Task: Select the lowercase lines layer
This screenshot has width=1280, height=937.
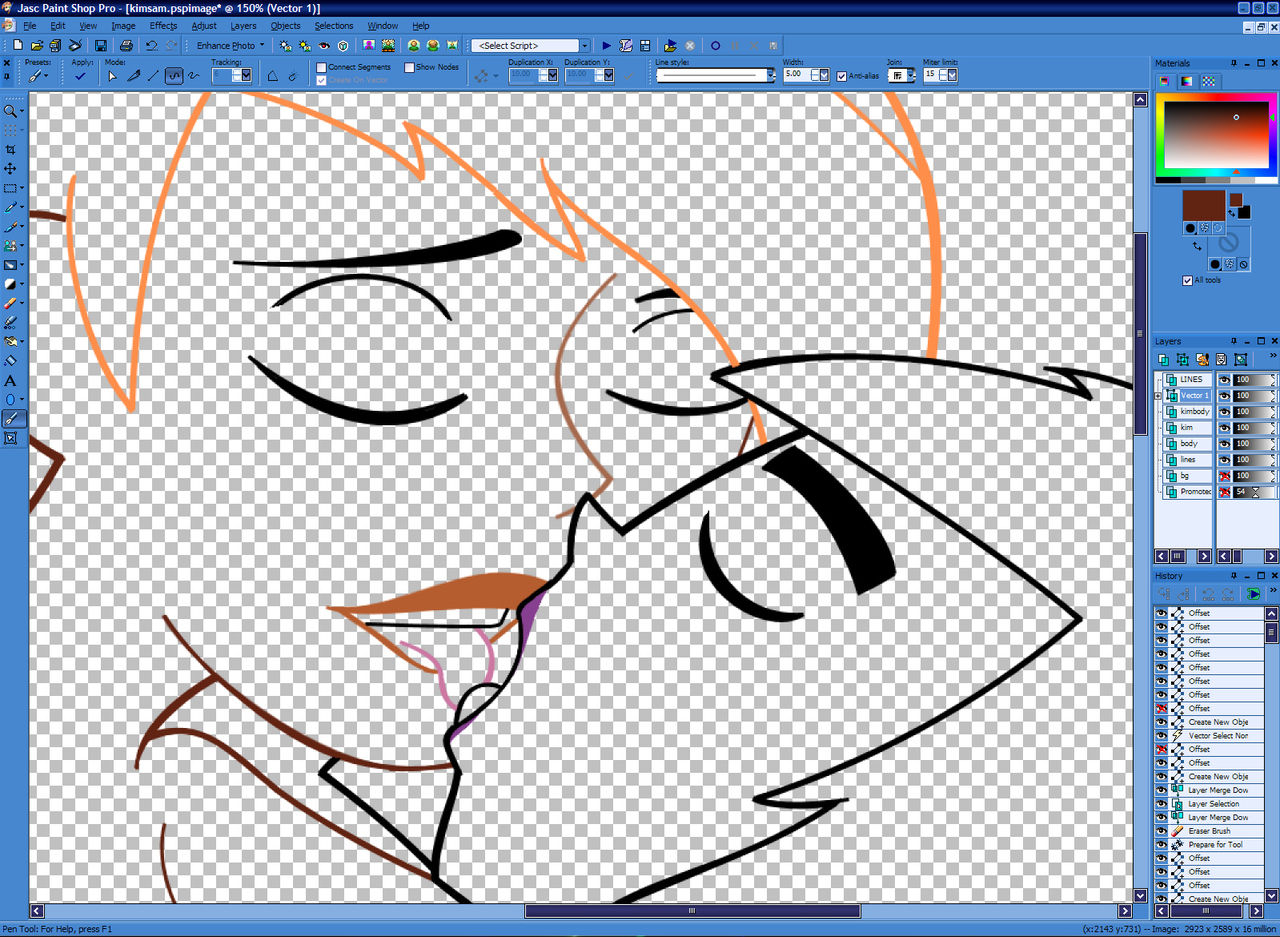Action: (x=1187, y=460)
